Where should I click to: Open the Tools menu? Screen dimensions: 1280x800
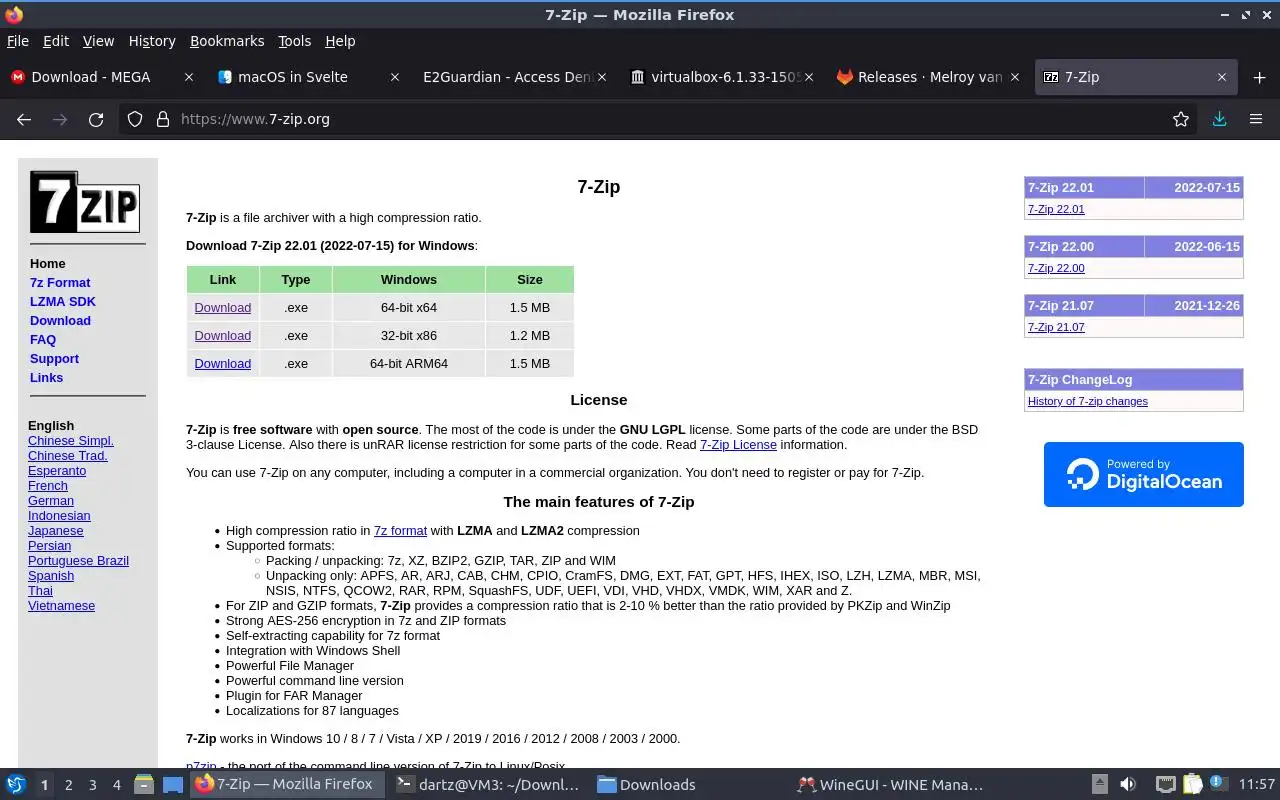tap(294, 41)
